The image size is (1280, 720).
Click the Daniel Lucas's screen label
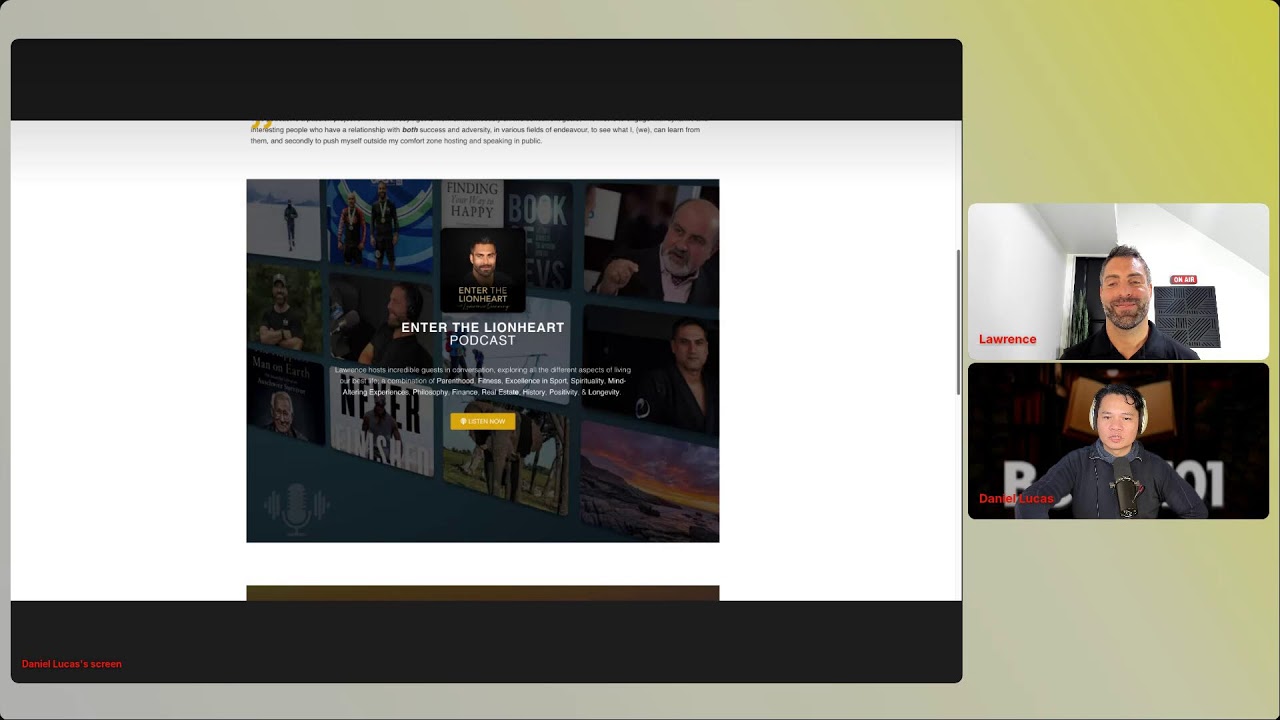point(72,664)
